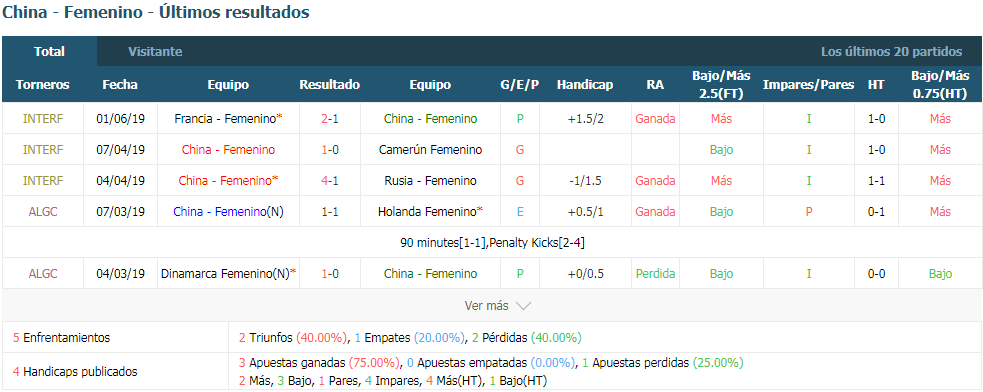Click the Rusia - Femenino team link
Image resolution: width=983 pixels, height=392 pixels.
[x=430, y=181]
